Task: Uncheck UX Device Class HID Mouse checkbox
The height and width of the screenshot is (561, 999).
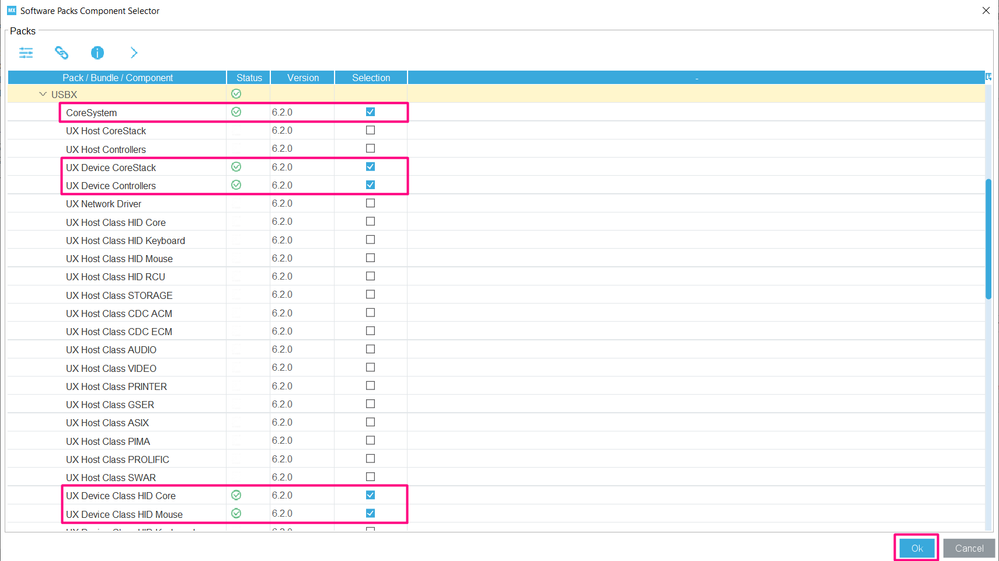Action: pyautogui.click(x=370, y=513)
